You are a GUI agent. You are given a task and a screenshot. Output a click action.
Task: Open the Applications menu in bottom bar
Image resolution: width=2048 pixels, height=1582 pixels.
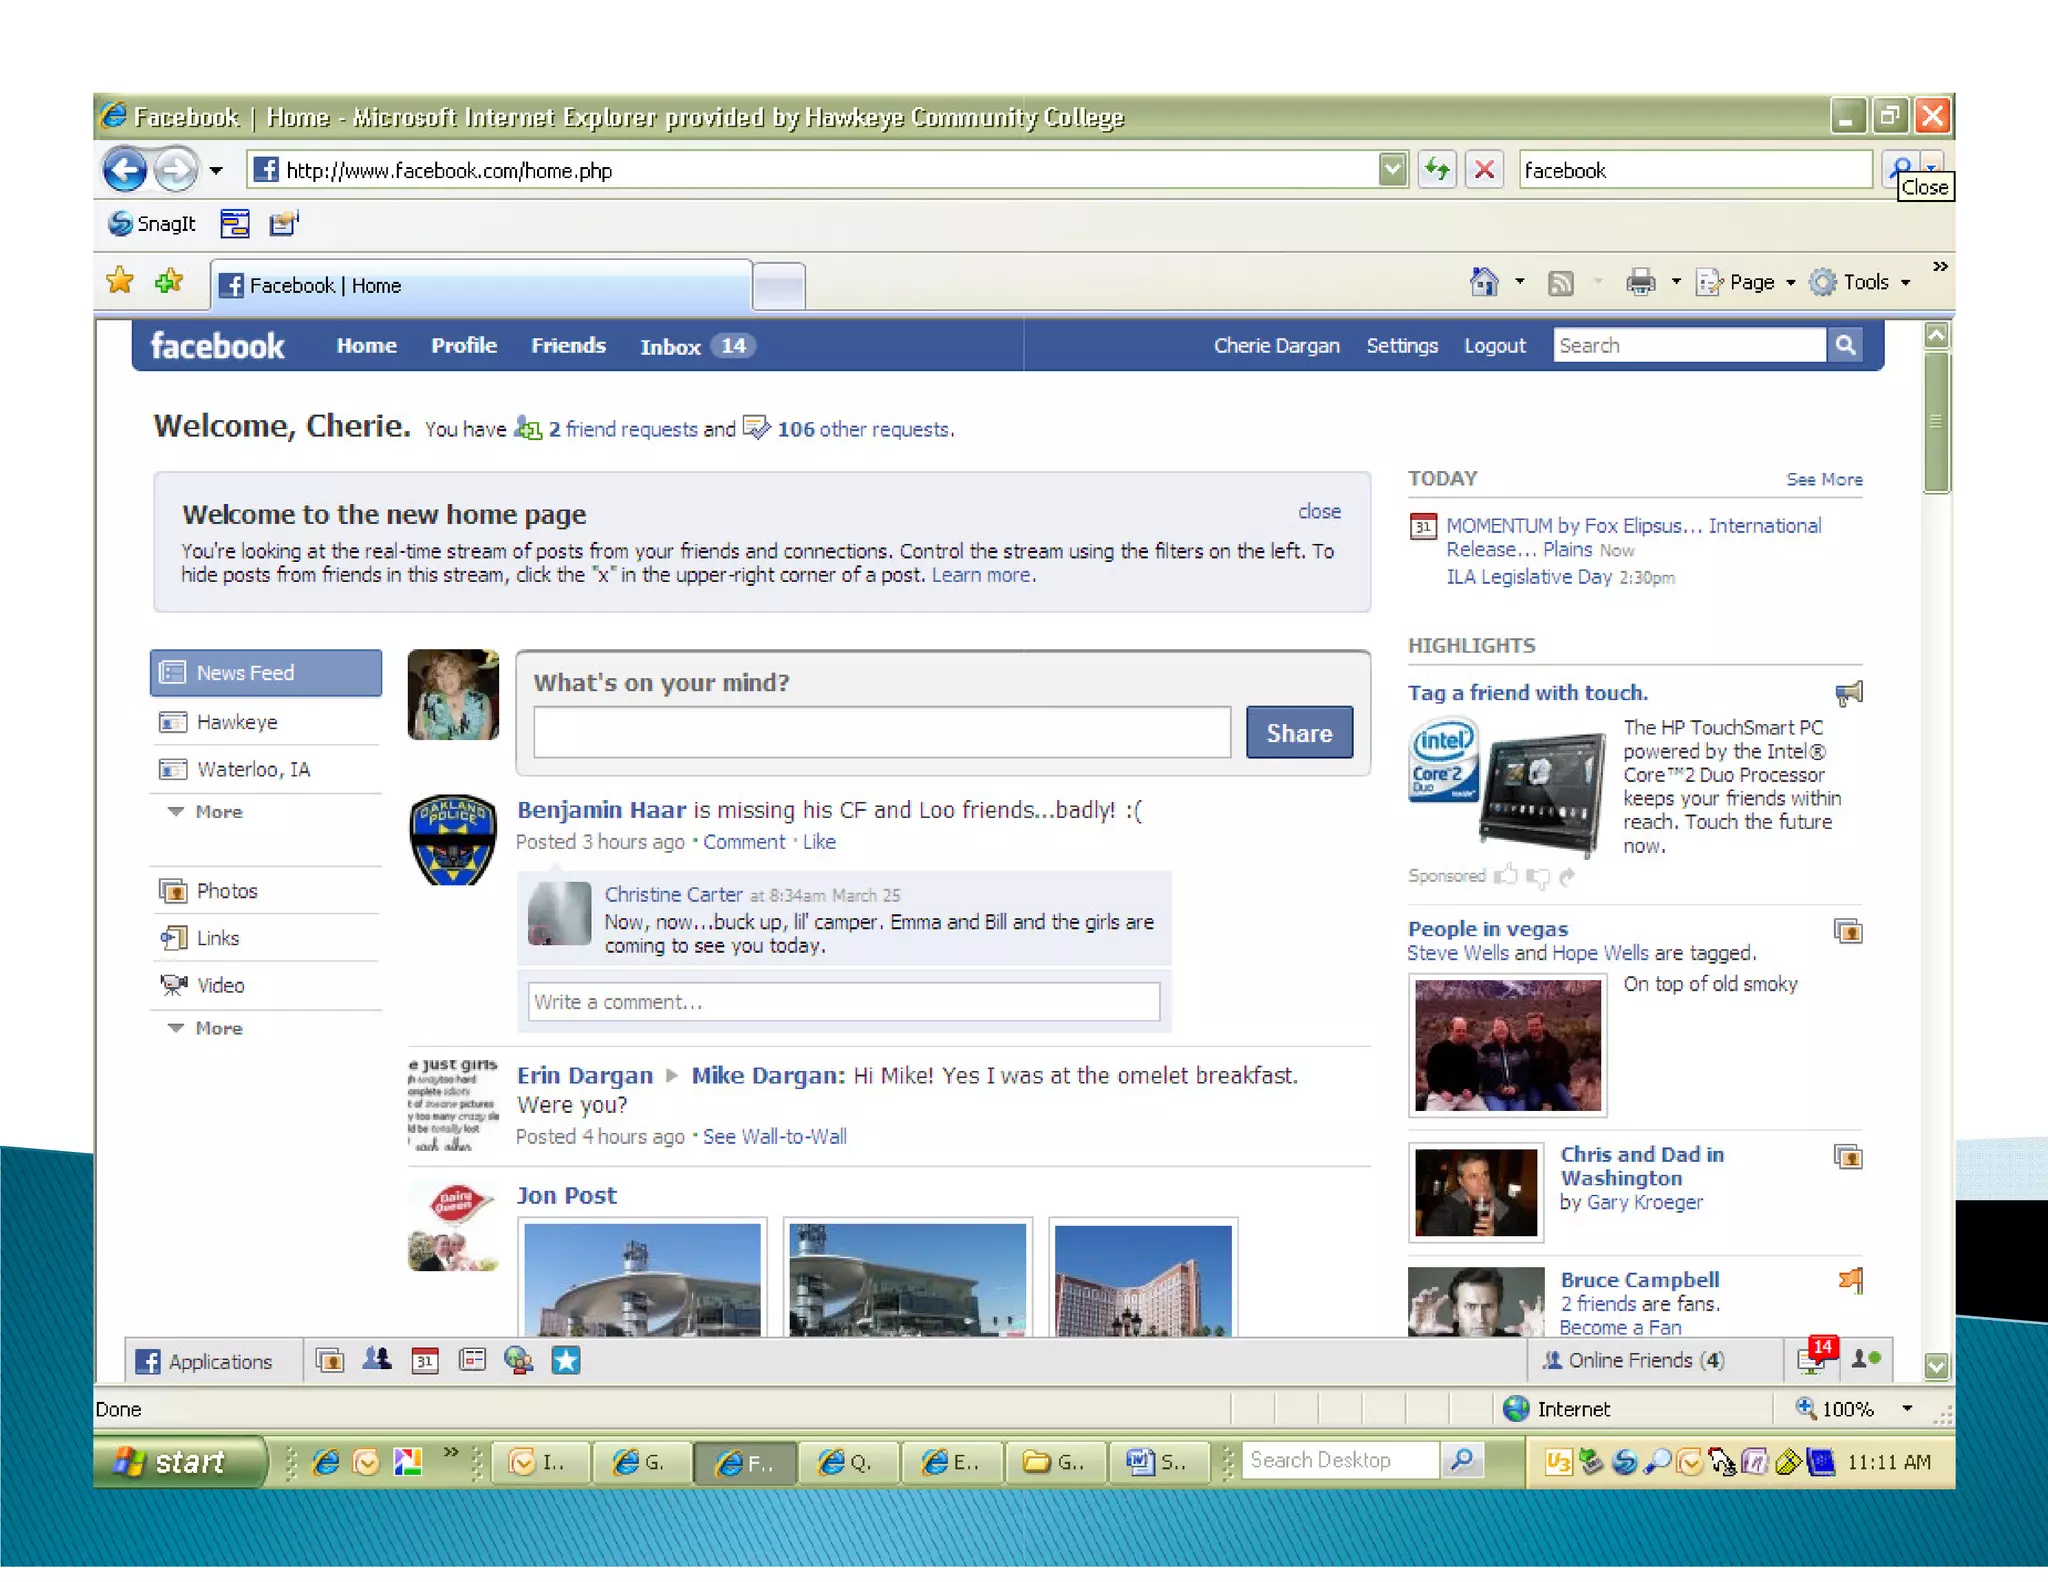205,1362
